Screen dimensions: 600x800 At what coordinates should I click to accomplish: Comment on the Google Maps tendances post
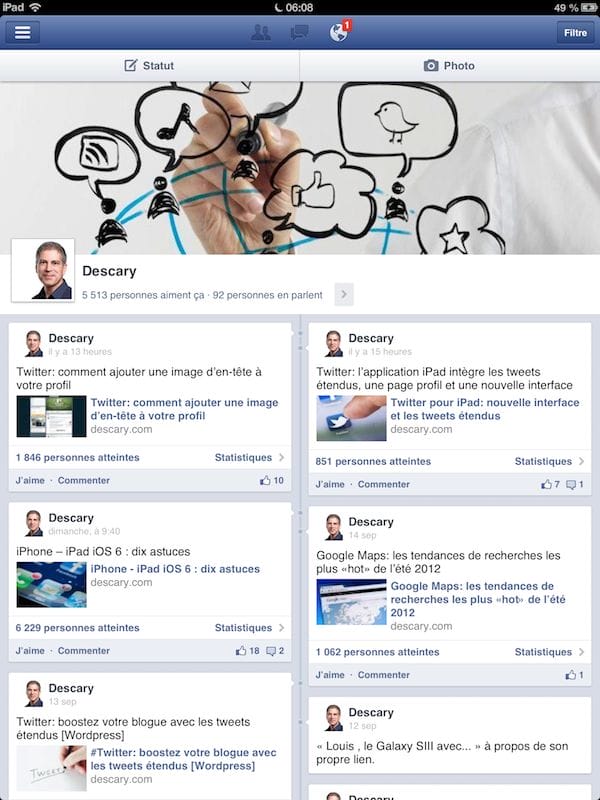click(x=384, y=675)
